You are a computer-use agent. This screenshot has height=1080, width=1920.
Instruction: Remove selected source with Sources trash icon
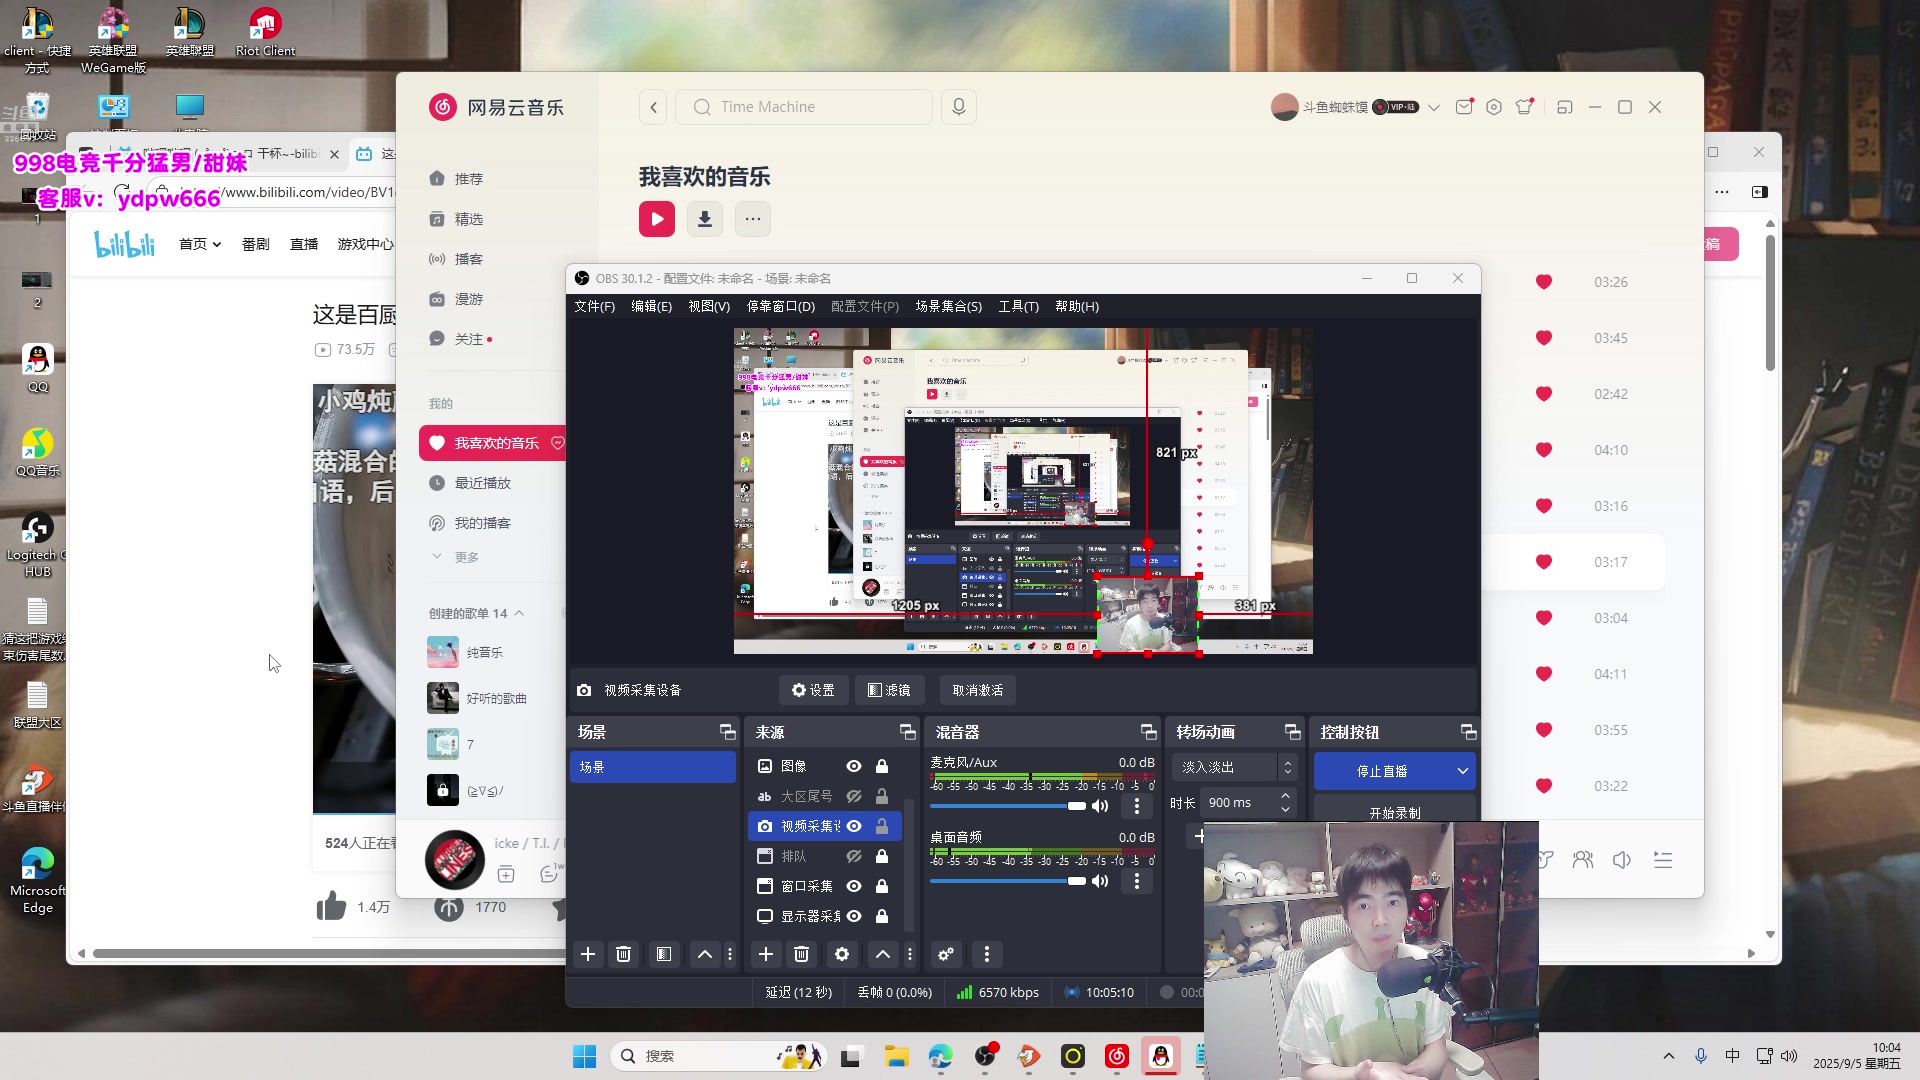tap(801, 954)
